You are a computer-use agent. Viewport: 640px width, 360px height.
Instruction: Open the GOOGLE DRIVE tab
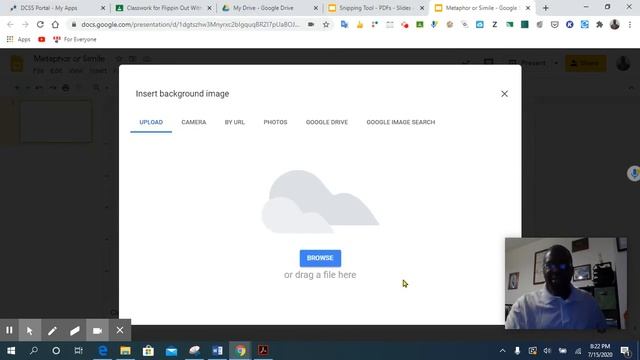(x=327, y=122)
